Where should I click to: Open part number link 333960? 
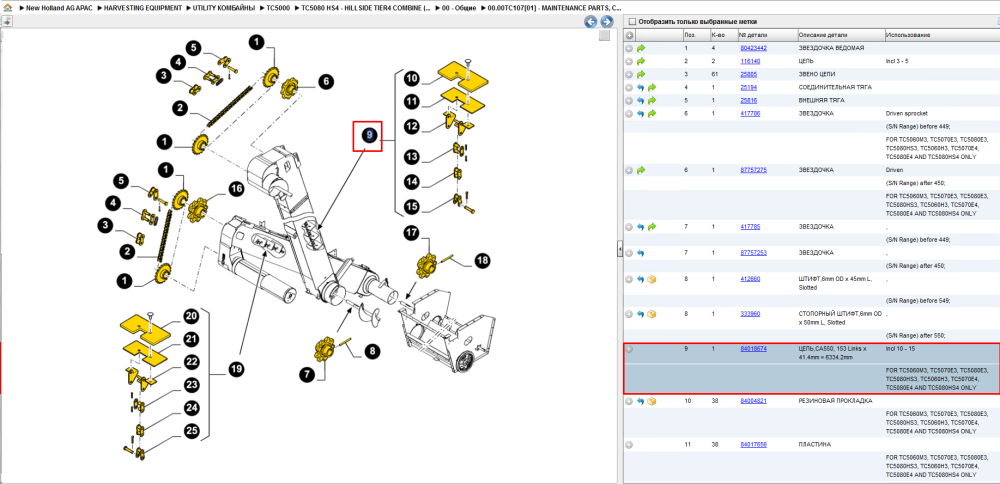(x=750, y=314)
